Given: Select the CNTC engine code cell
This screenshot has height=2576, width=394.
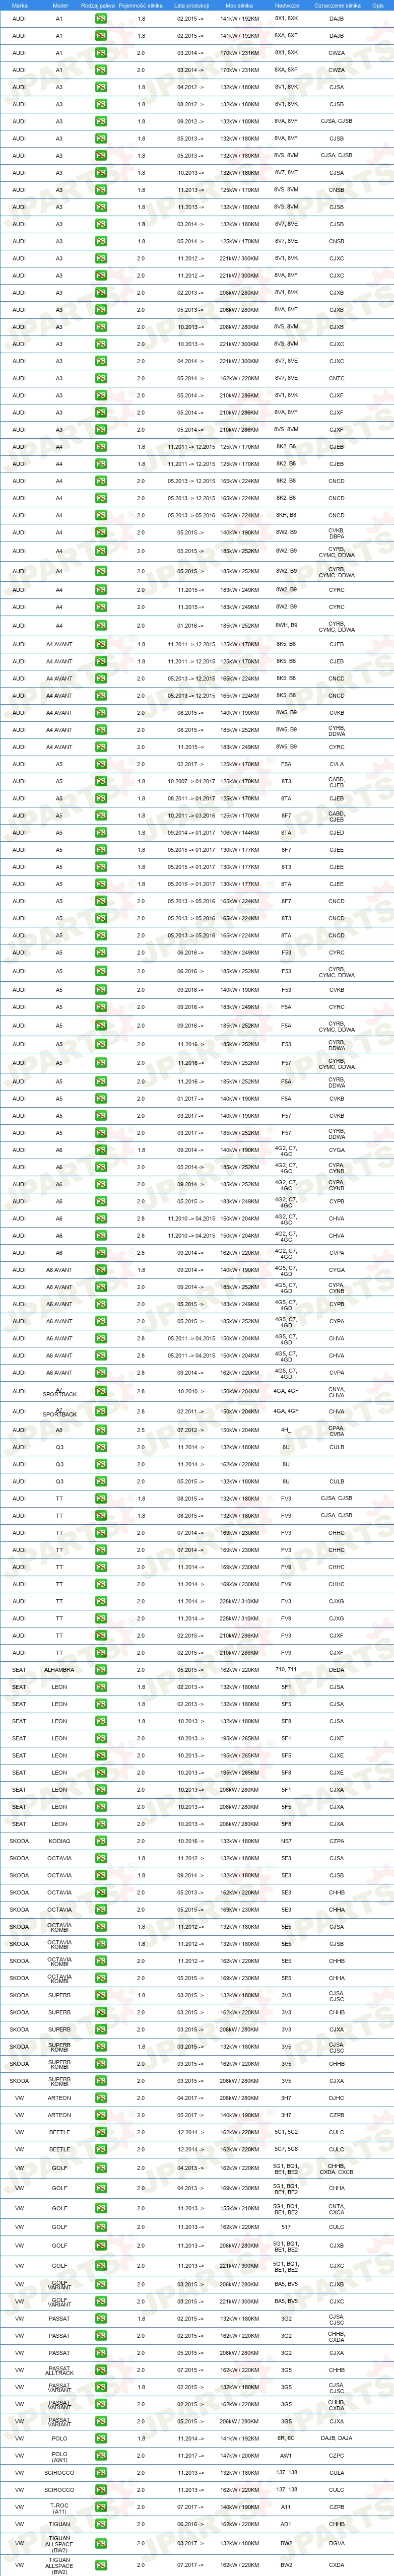Looking at the screenshot, I should click(x=337, y=379).
